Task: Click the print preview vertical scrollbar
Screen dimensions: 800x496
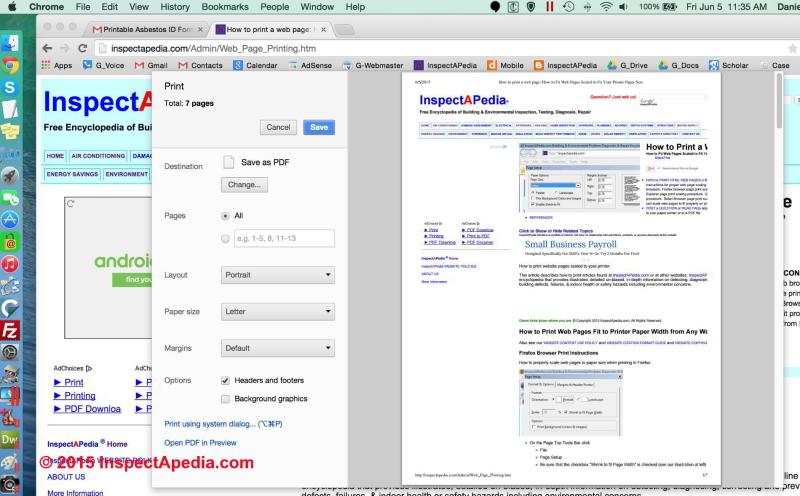Action: coord(779,101)
